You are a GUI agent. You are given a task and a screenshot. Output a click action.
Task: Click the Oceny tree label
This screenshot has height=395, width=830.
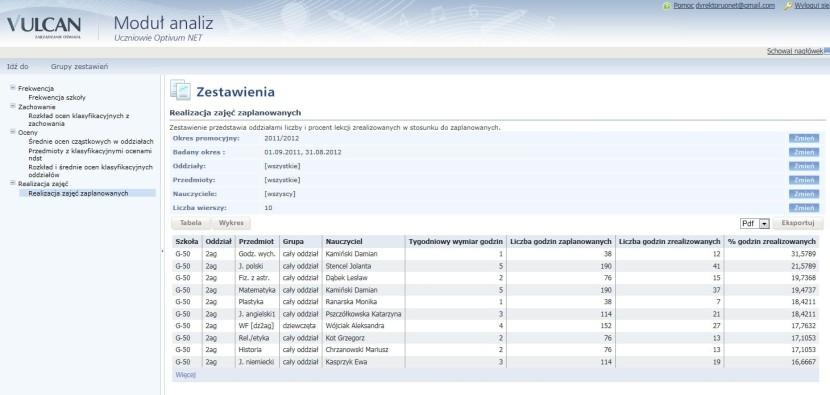[28, 132]
